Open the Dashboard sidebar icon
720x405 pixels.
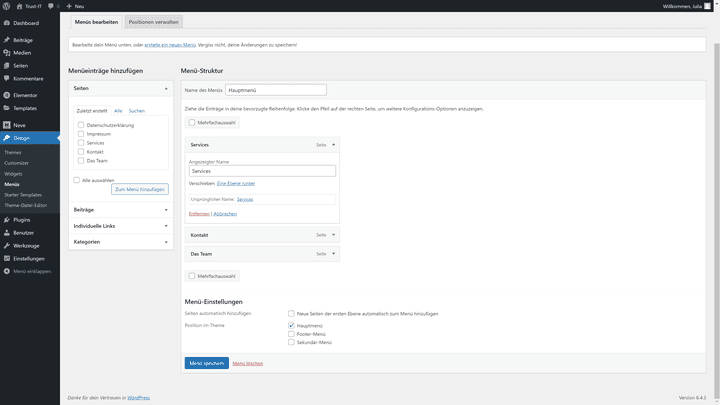coord(6,23)
